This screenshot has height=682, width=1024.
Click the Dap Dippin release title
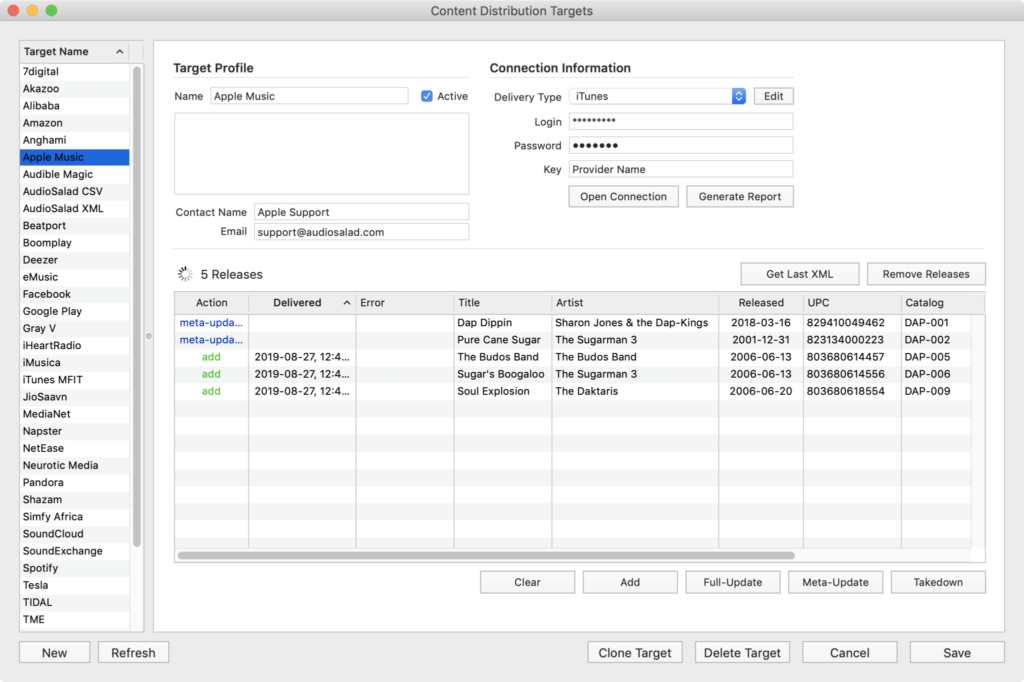click(485, 323)
